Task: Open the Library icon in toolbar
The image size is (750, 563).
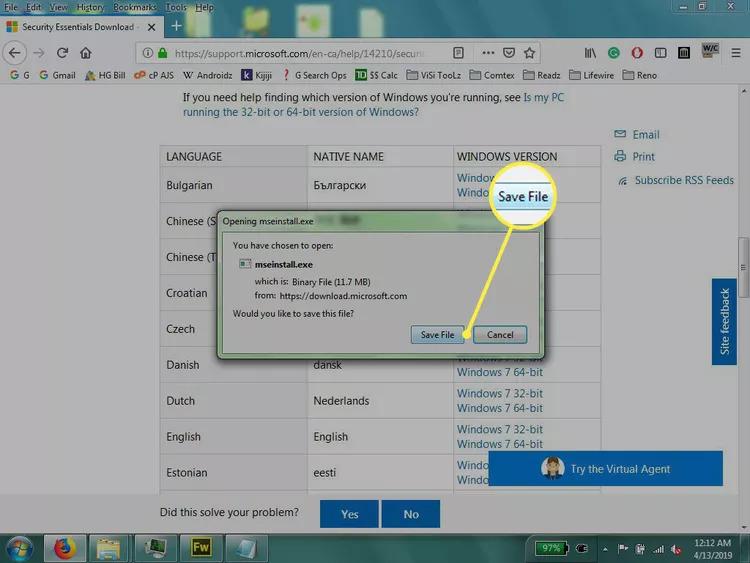Action: 590,53
